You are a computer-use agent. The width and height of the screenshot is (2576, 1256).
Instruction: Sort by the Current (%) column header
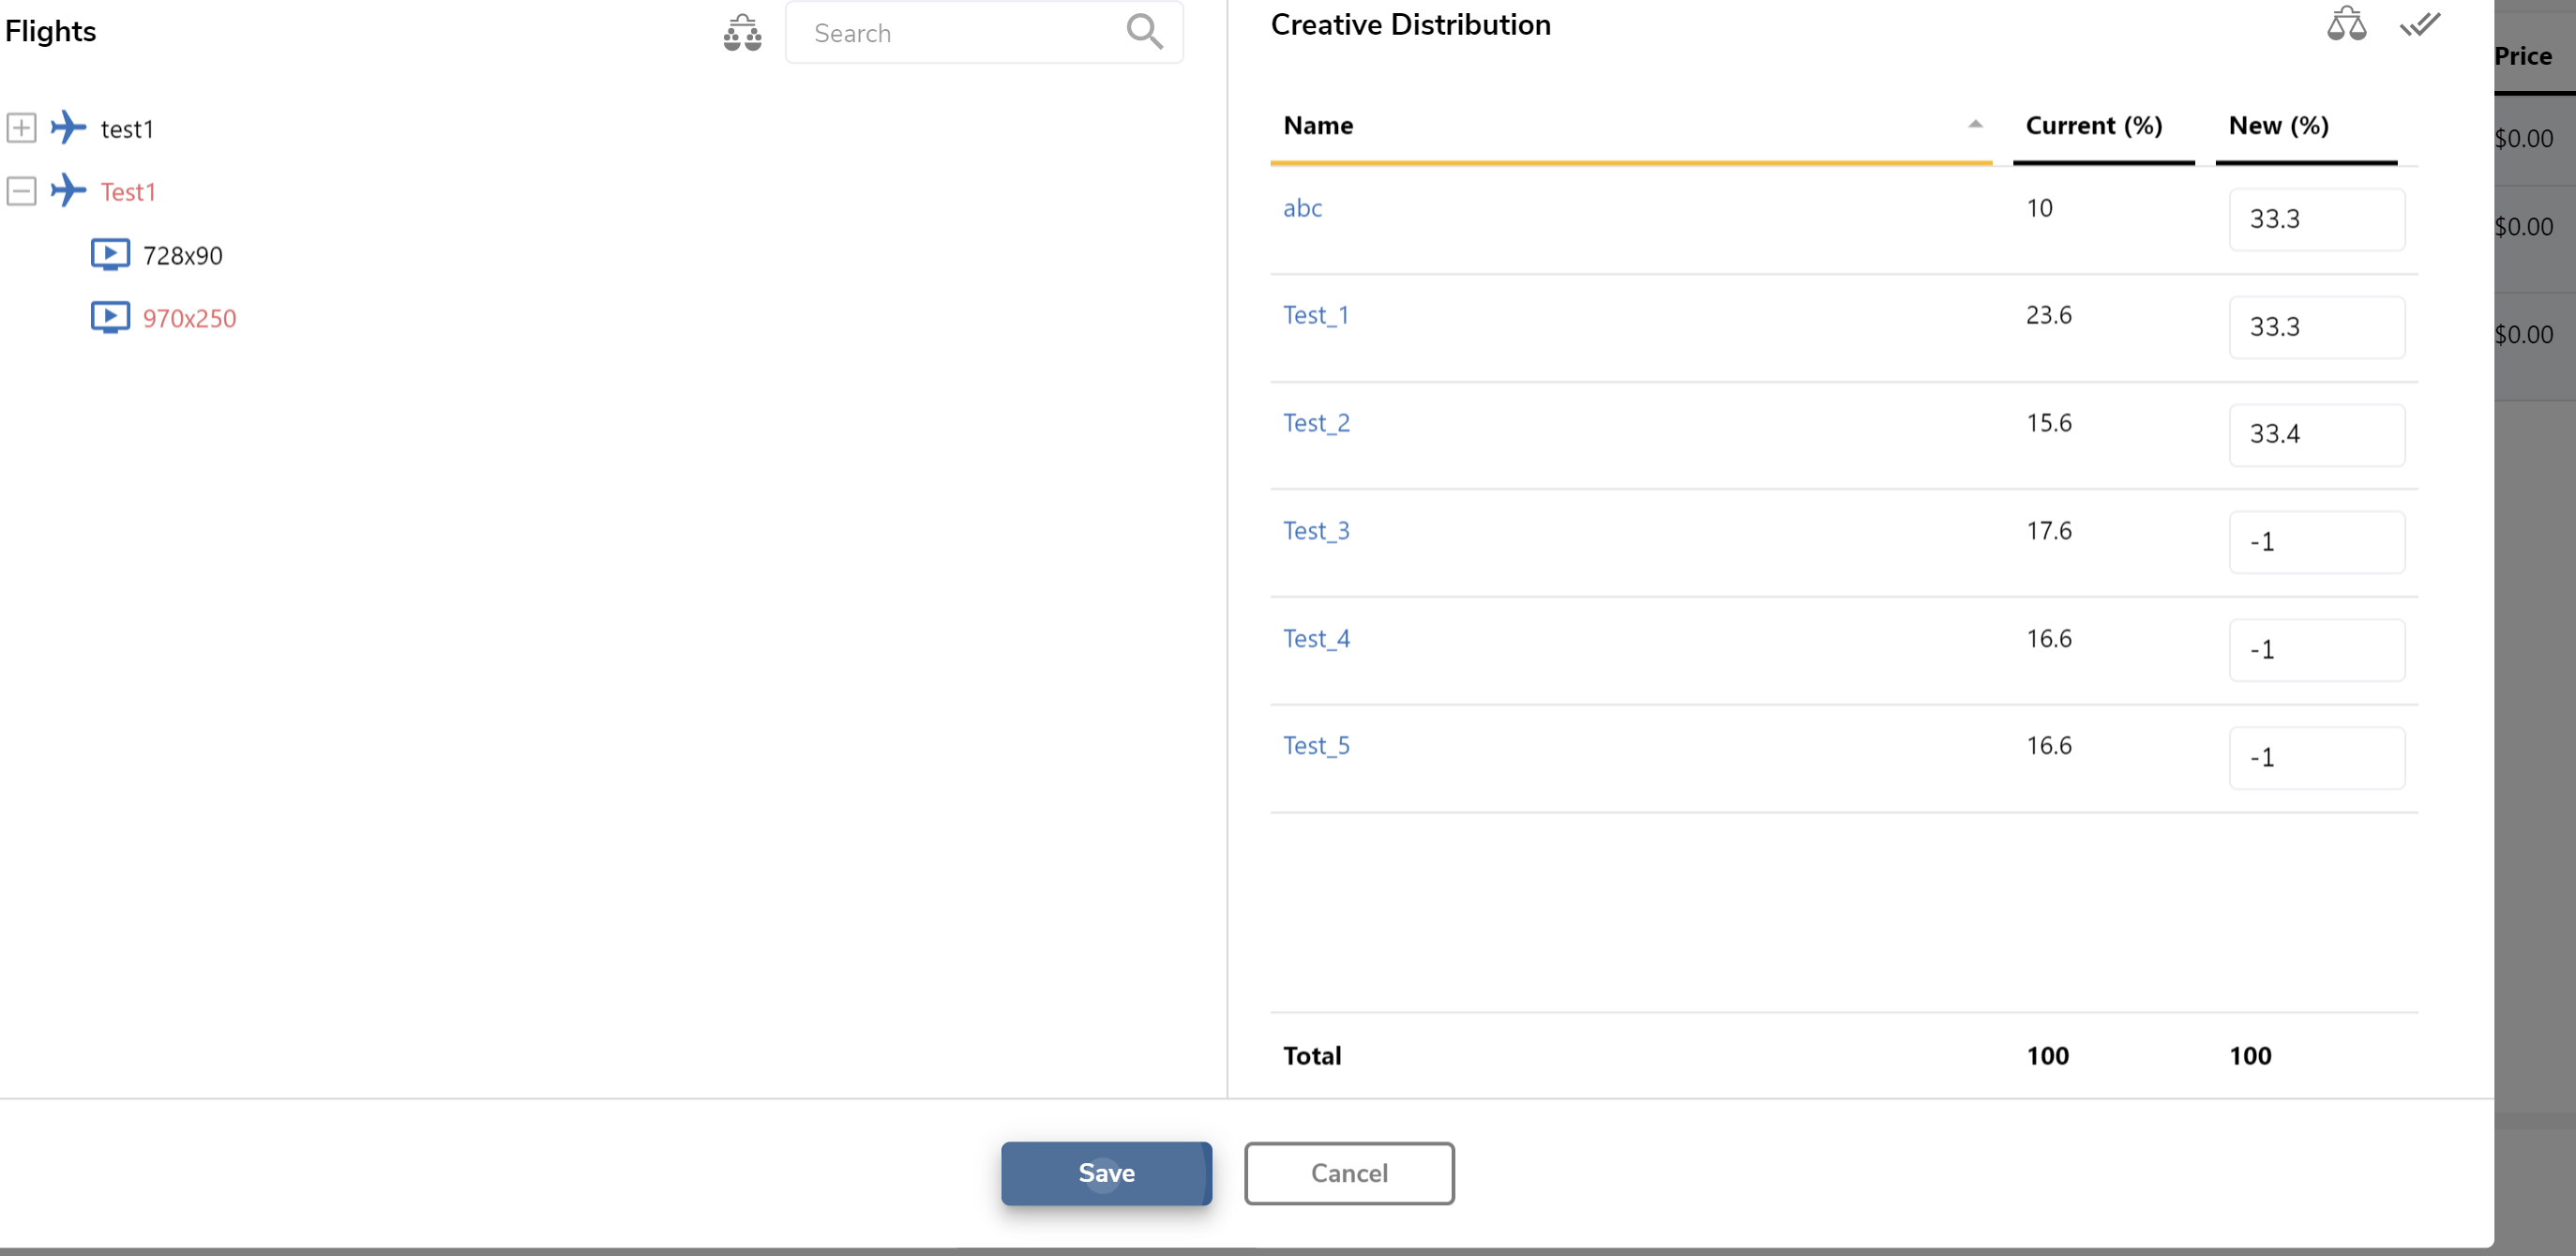click(x=2094, y=126)
